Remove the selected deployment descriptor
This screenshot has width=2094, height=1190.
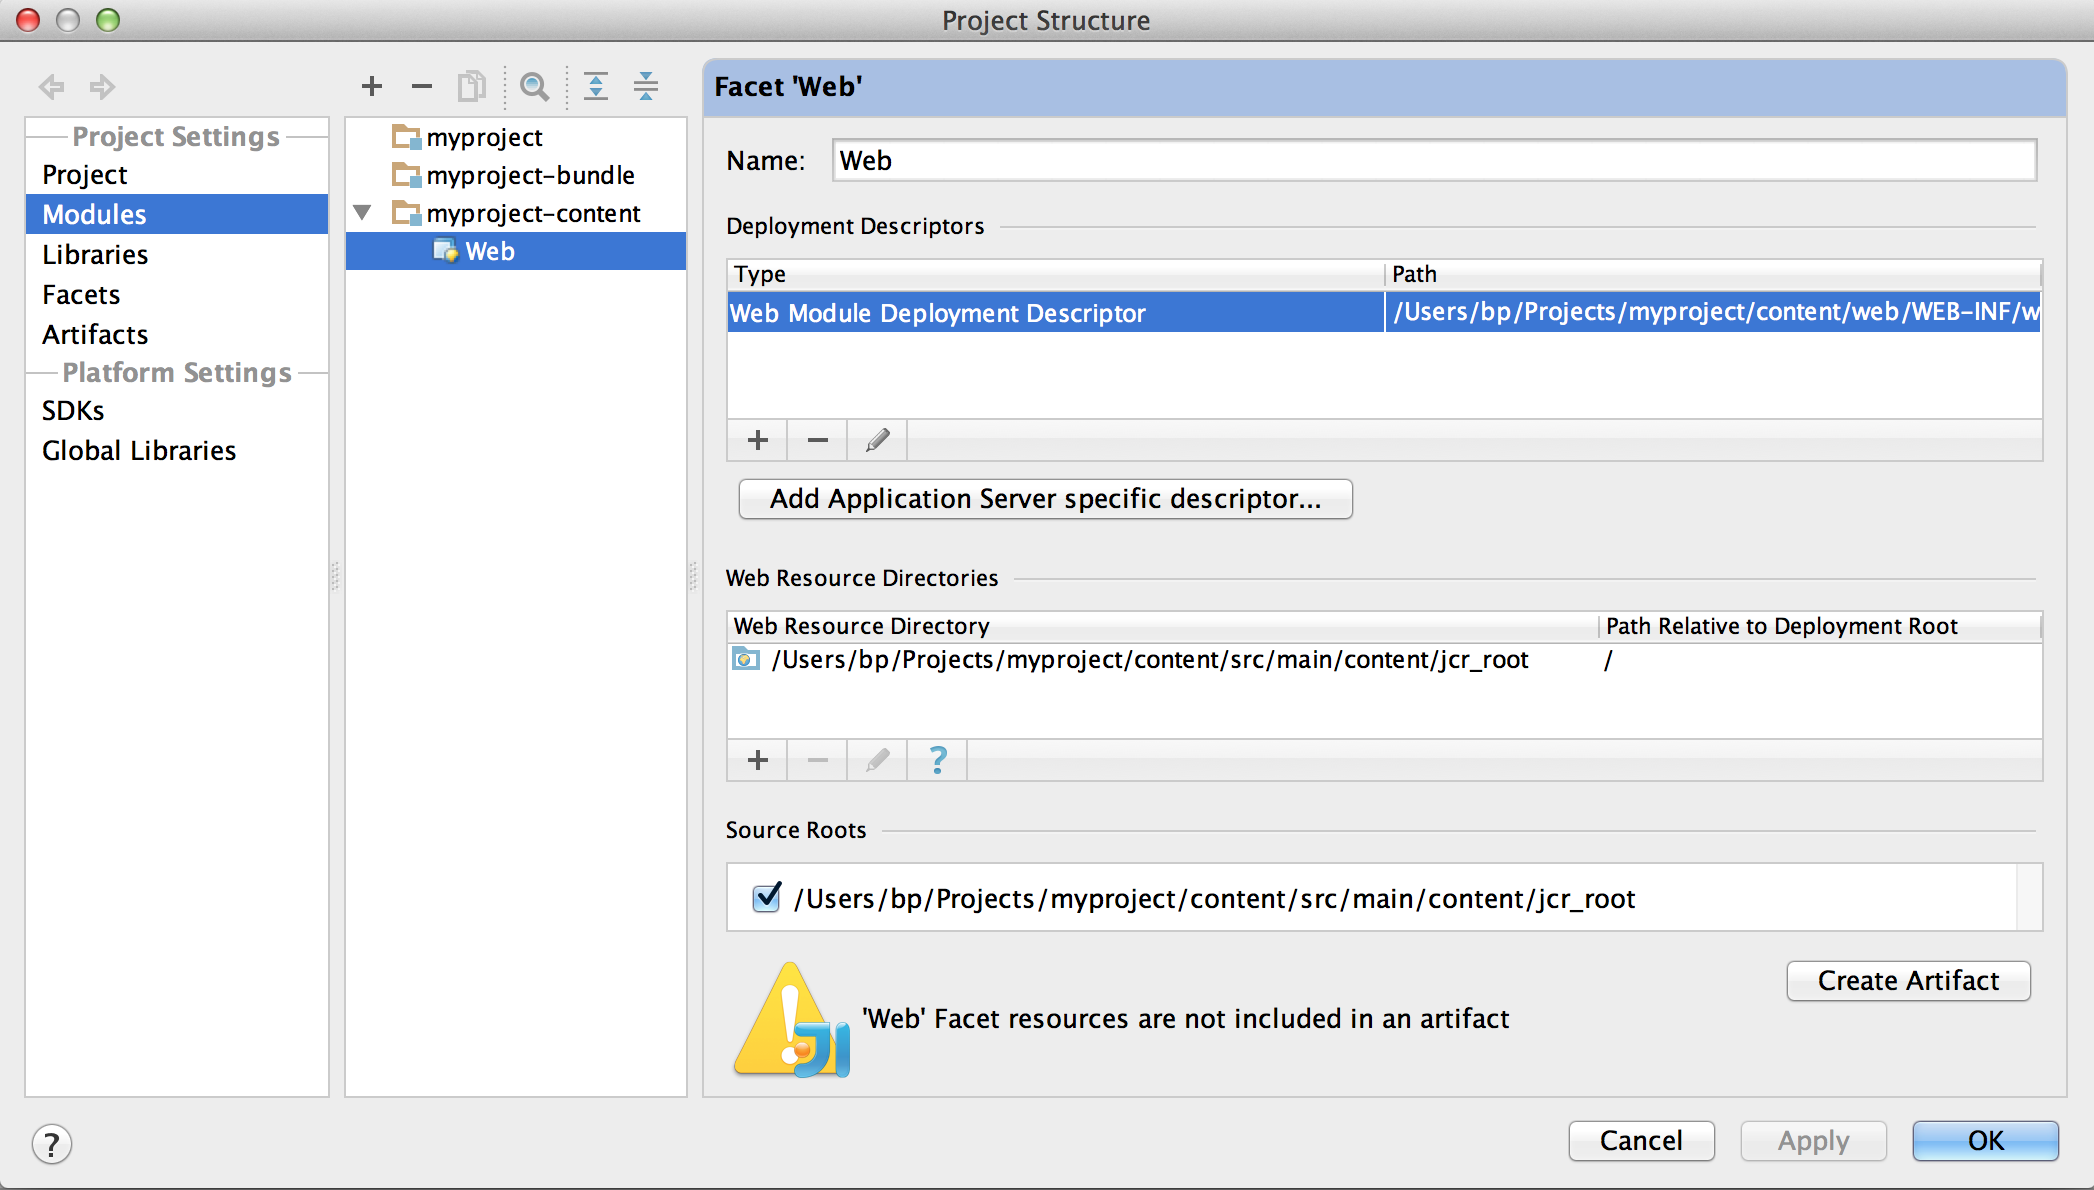click(x=818, y=440)
